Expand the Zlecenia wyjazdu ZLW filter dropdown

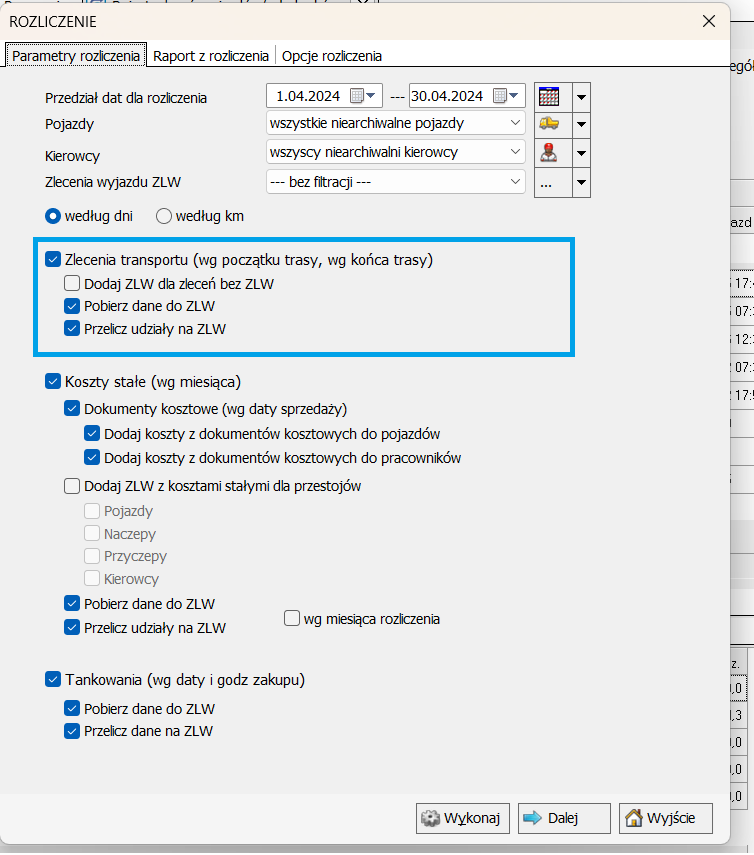click(515, 182)
